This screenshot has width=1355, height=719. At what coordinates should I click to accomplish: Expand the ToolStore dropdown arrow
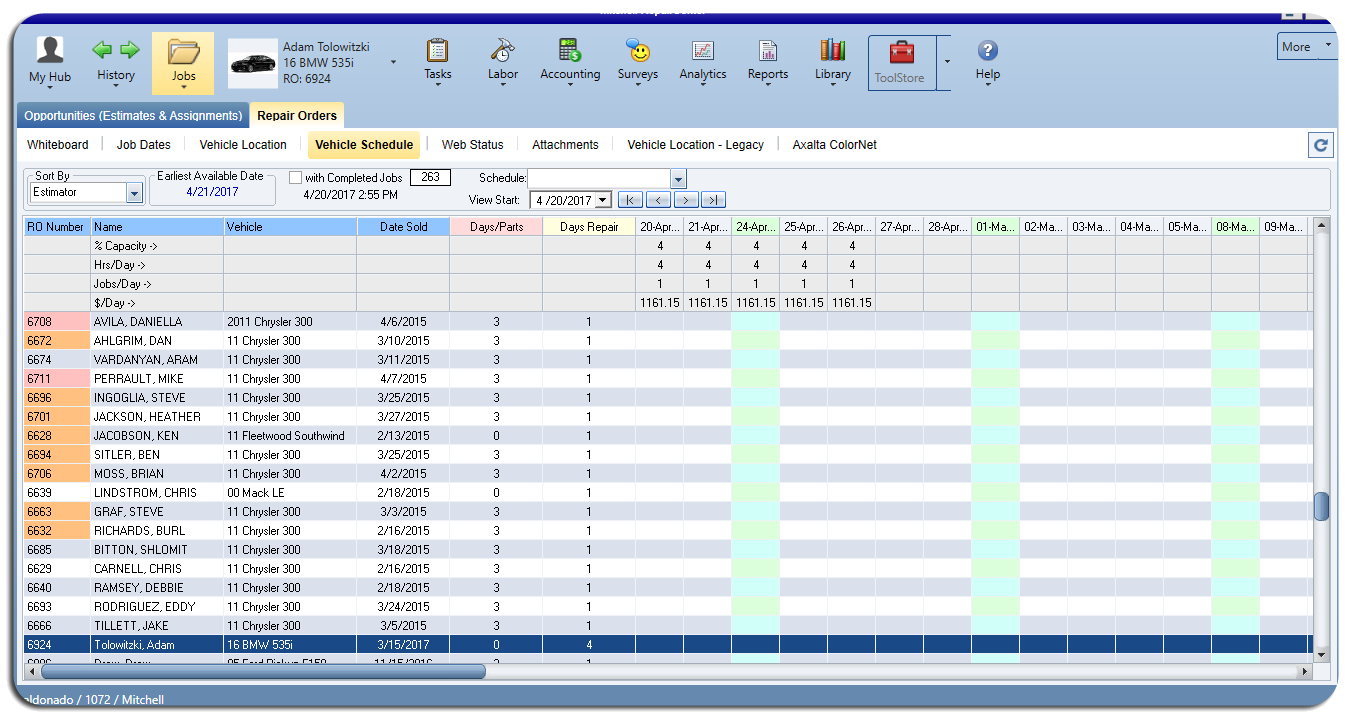click(x=945, y=62)
